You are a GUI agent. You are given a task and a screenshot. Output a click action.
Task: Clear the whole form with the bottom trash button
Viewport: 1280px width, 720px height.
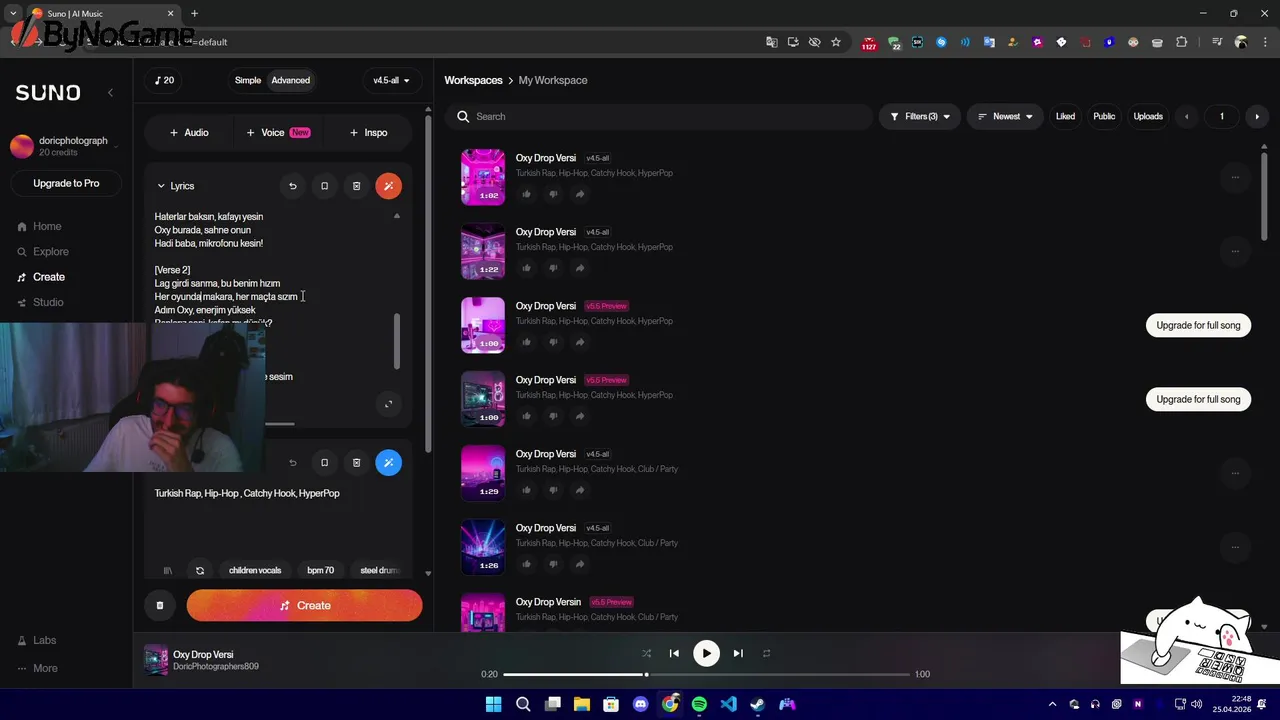click(x=159, y=605)
